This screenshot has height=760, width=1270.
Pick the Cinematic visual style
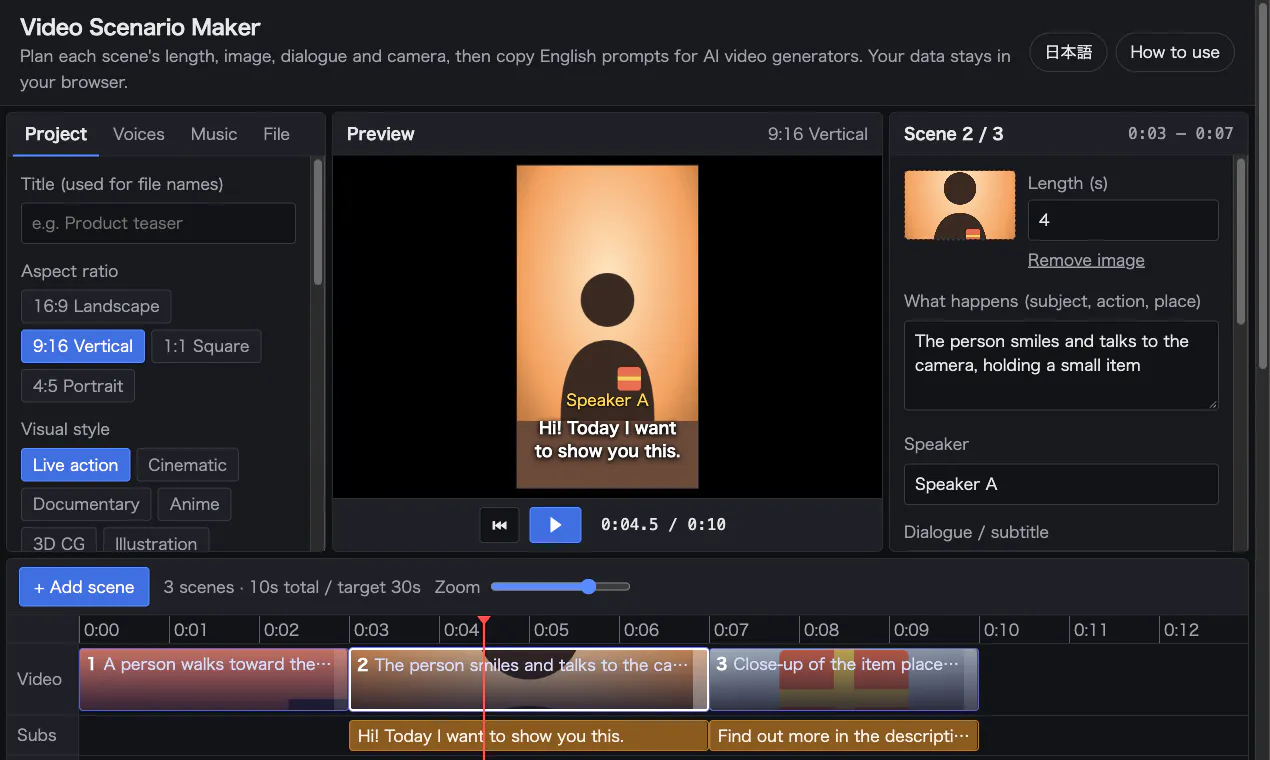(187, 465)
